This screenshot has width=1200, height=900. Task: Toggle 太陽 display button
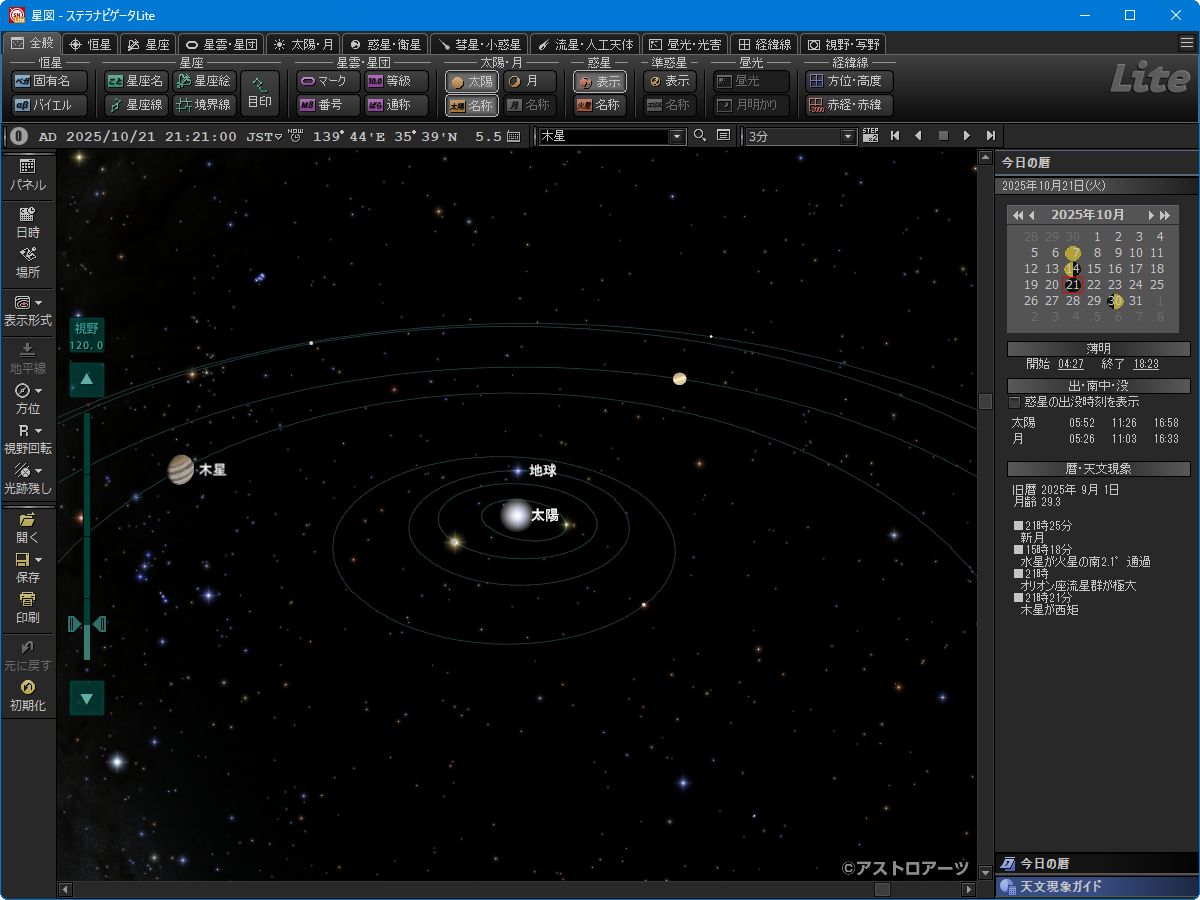471,82
